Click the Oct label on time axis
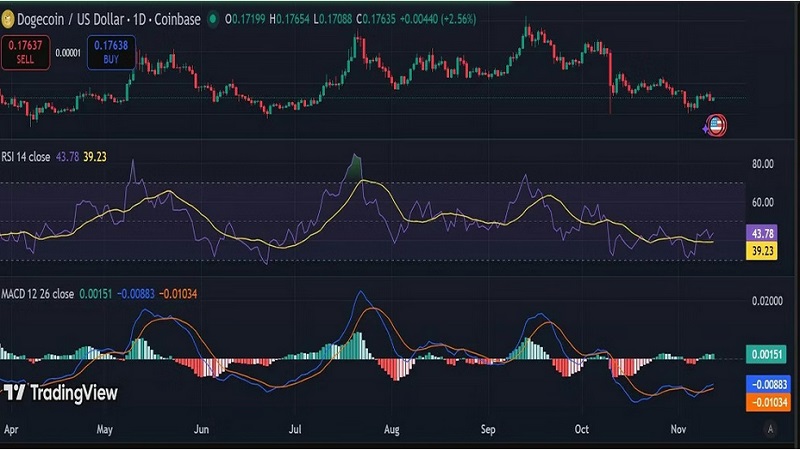Viewport: 800px width, 450px height. (x=583, y=429)
